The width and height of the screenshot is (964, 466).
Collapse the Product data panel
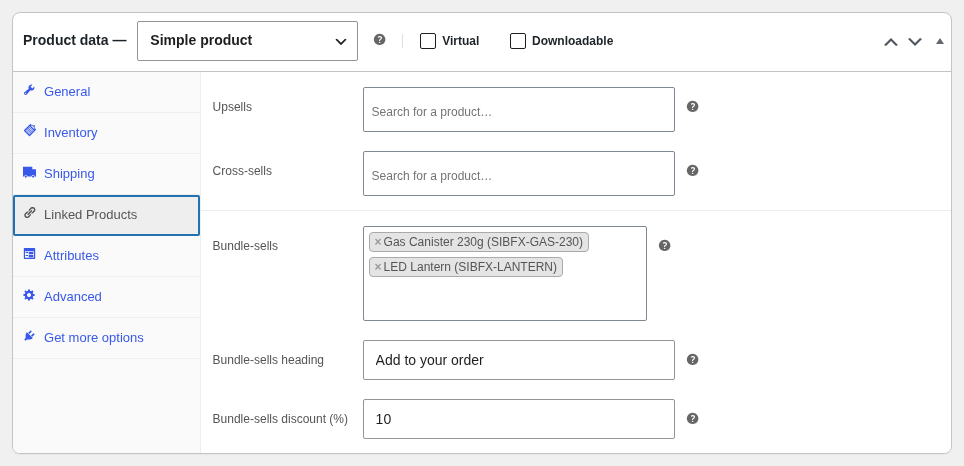[x=939, y=41]
